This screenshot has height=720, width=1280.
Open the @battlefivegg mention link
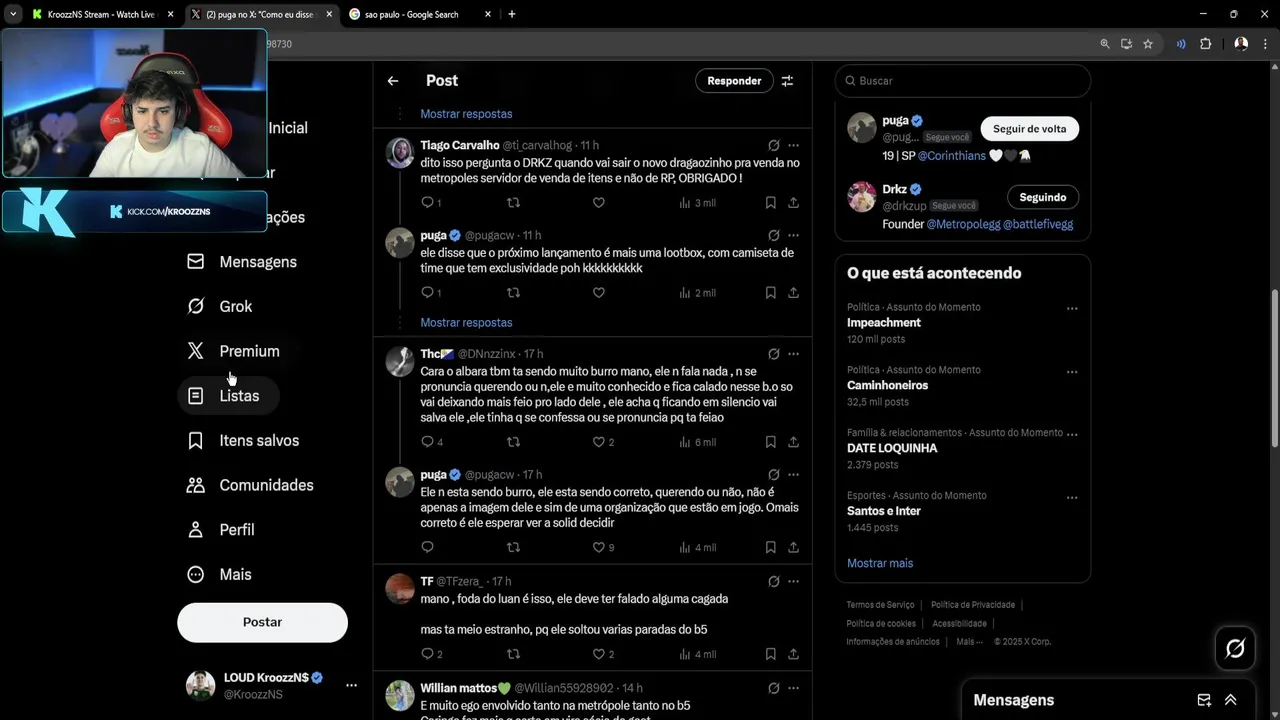pos(1038,224)
